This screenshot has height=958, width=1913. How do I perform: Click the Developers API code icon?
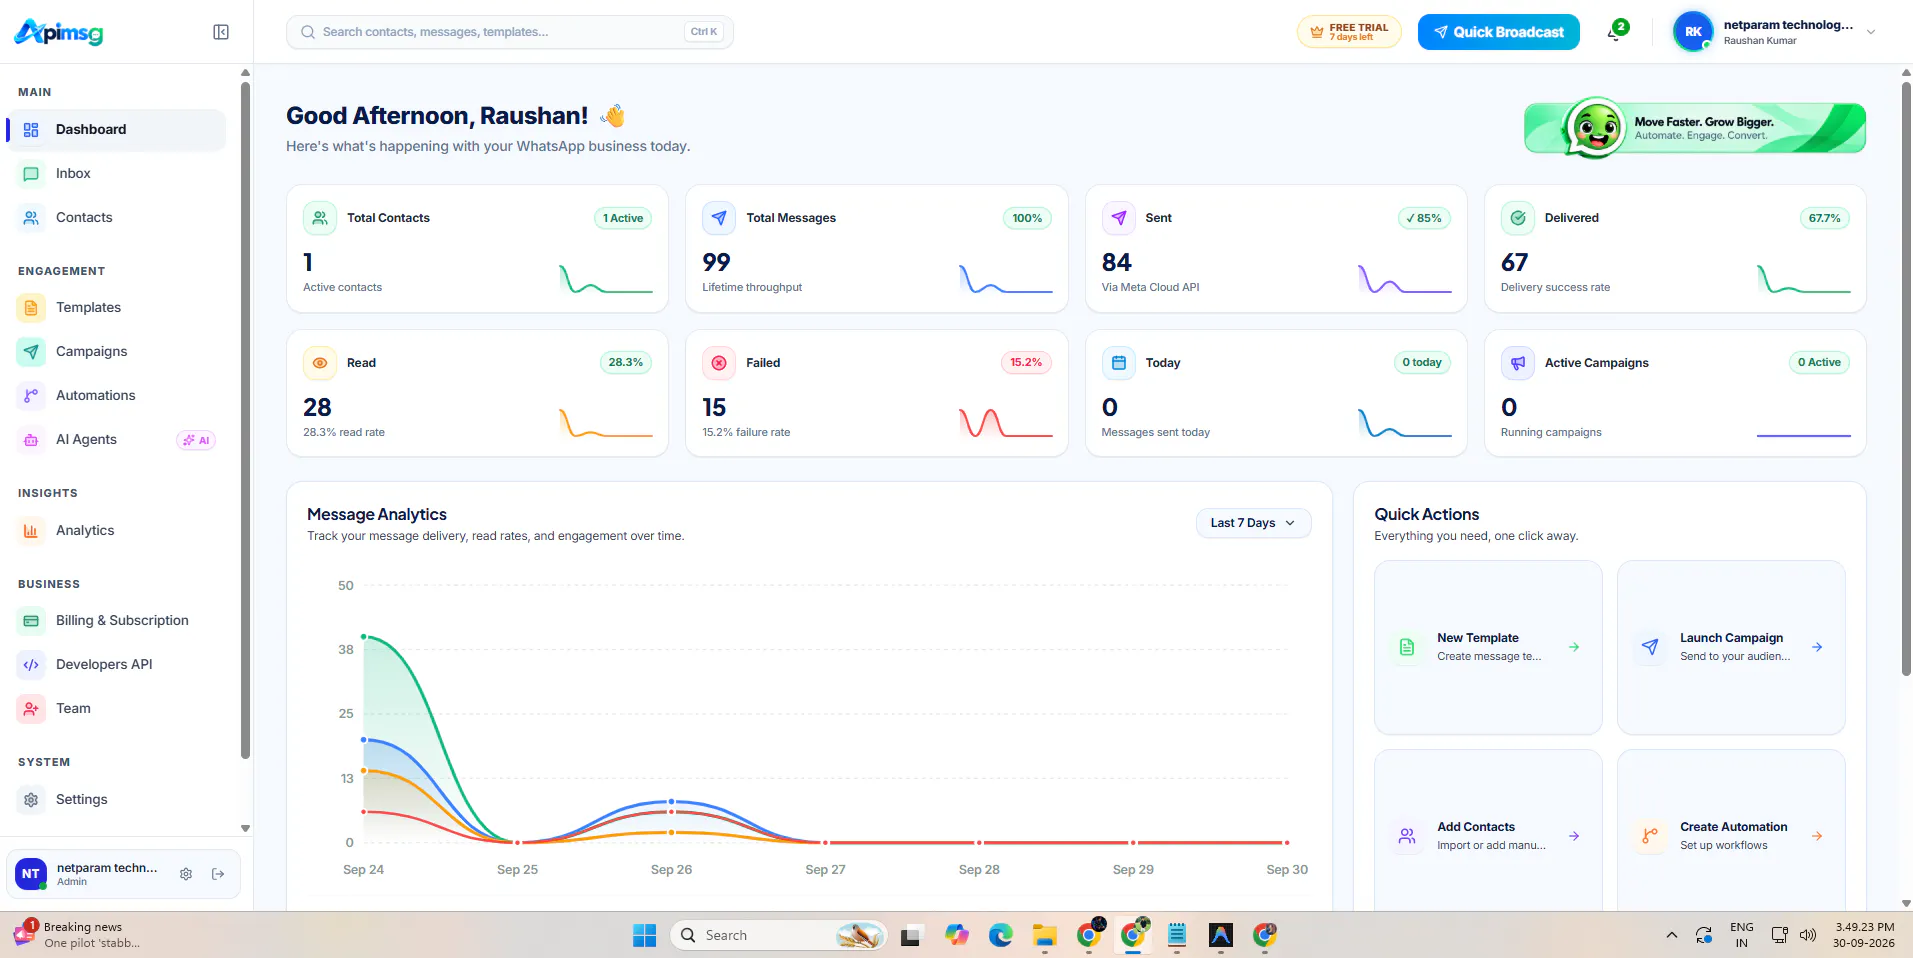[x=31, y=665]
